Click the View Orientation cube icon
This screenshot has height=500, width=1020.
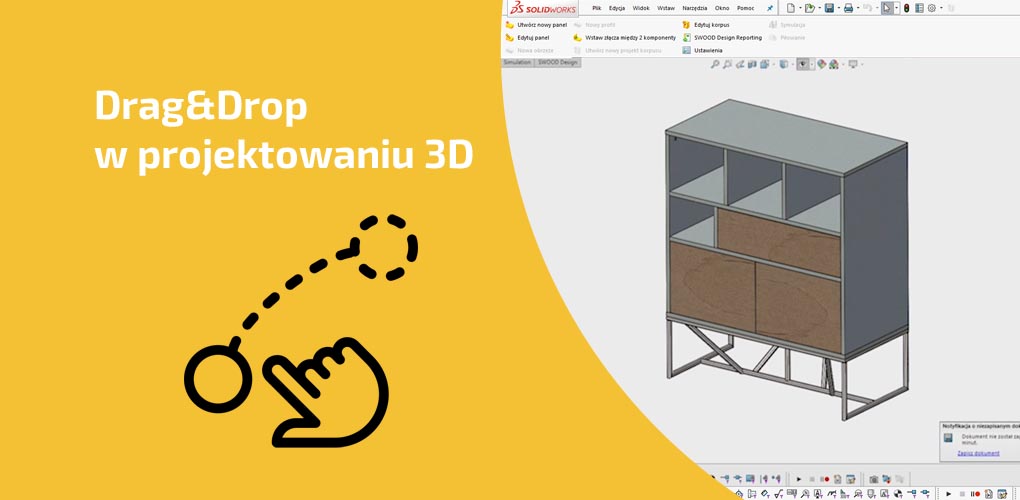[x=764, y=64]
